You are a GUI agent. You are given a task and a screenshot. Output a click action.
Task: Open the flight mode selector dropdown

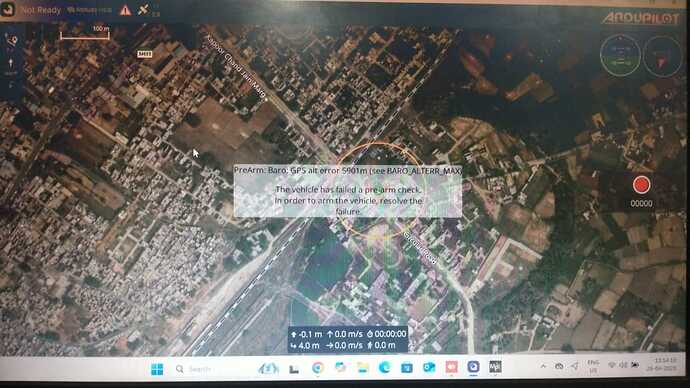tap(90, 10)
